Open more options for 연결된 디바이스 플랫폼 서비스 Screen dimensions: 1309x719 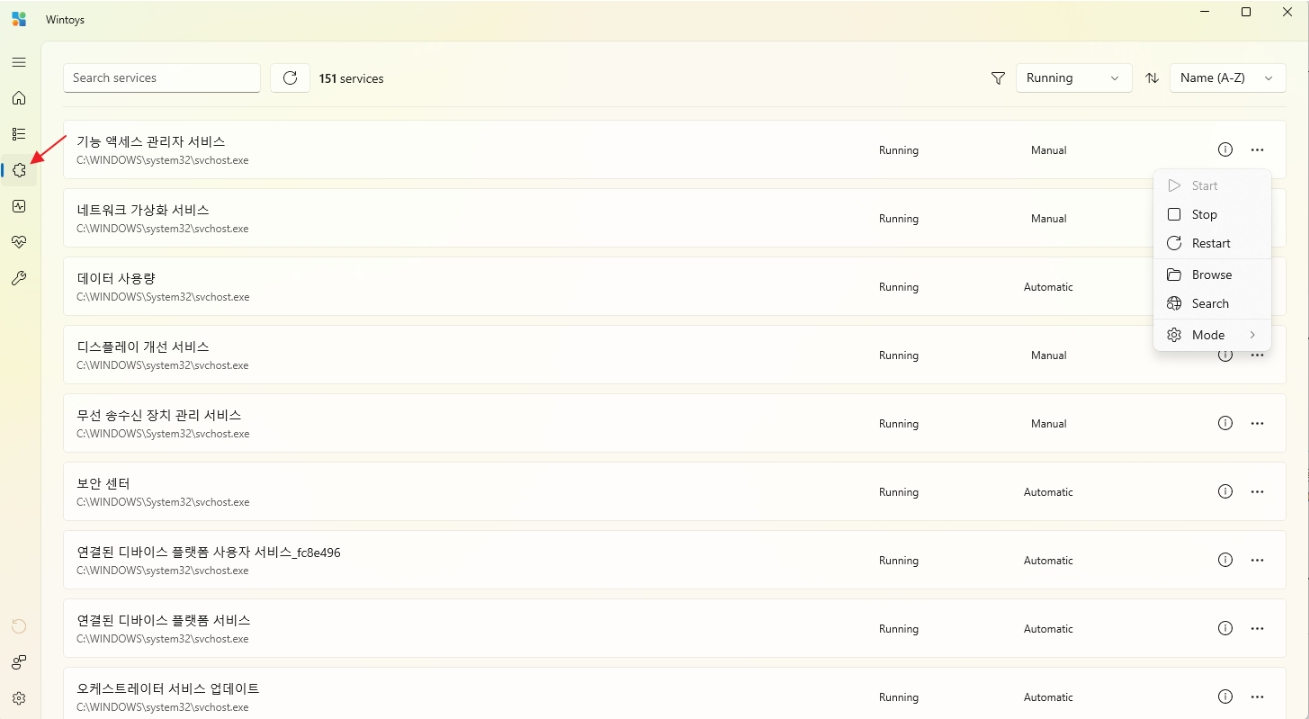click(x=1257, y=629)
